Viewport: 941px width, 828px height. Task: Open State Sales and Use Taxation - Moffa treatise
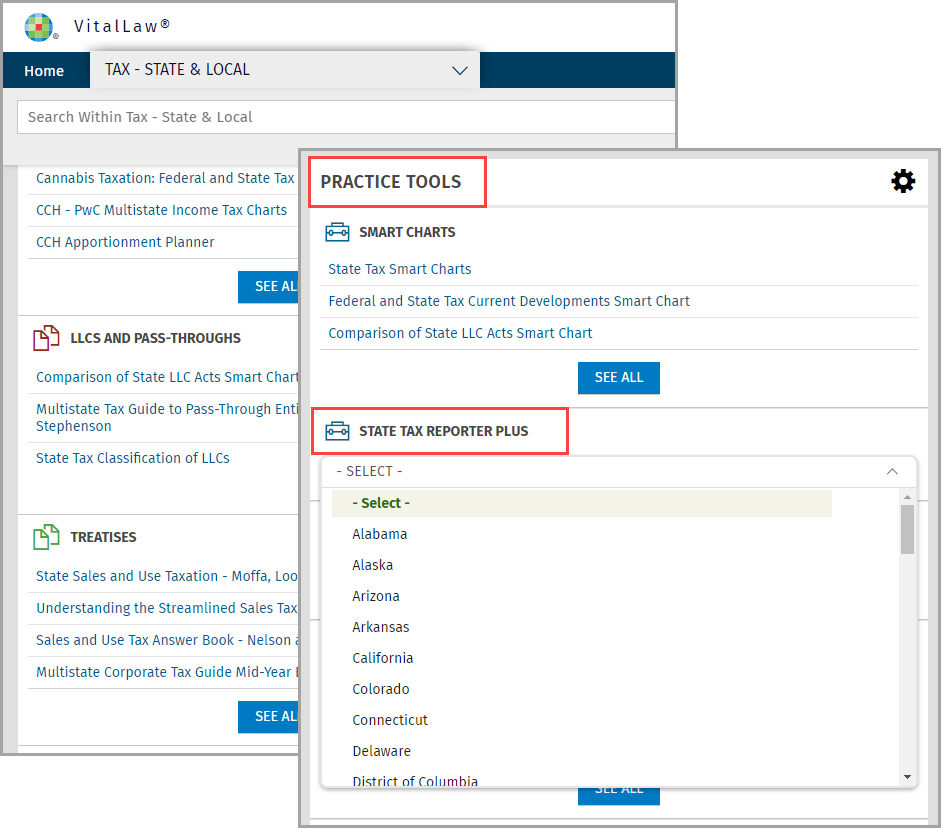click(x=167, y=576)
